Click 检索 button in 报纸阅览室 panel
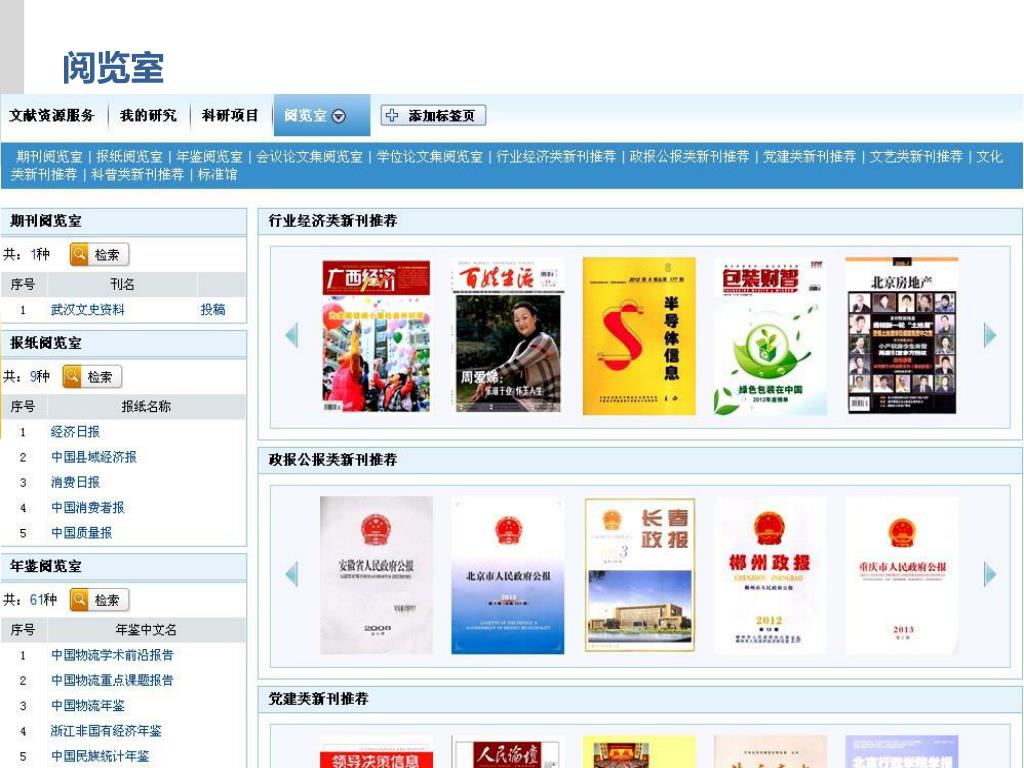Image resolution: width=1024 pixels, height=768 pixels. (92, 377)
